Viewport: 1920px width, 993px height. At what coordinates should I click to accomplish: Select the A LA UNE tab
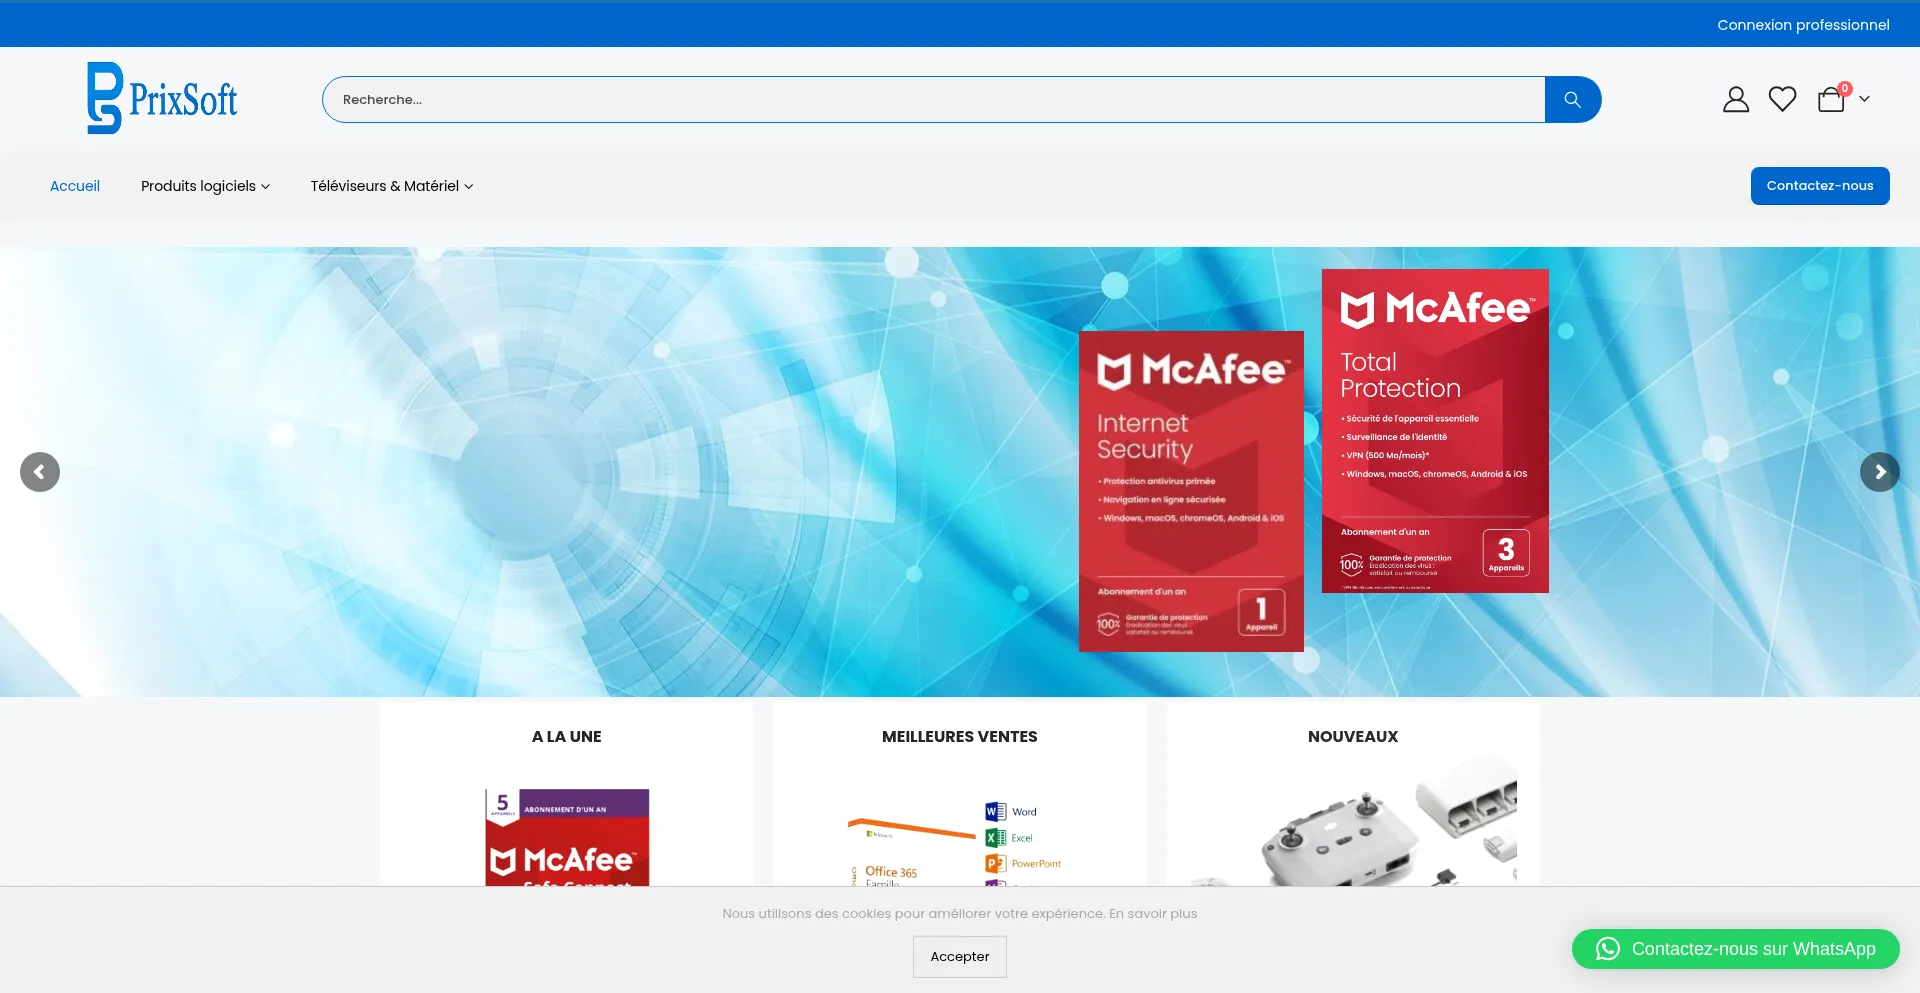coord(567,737)
